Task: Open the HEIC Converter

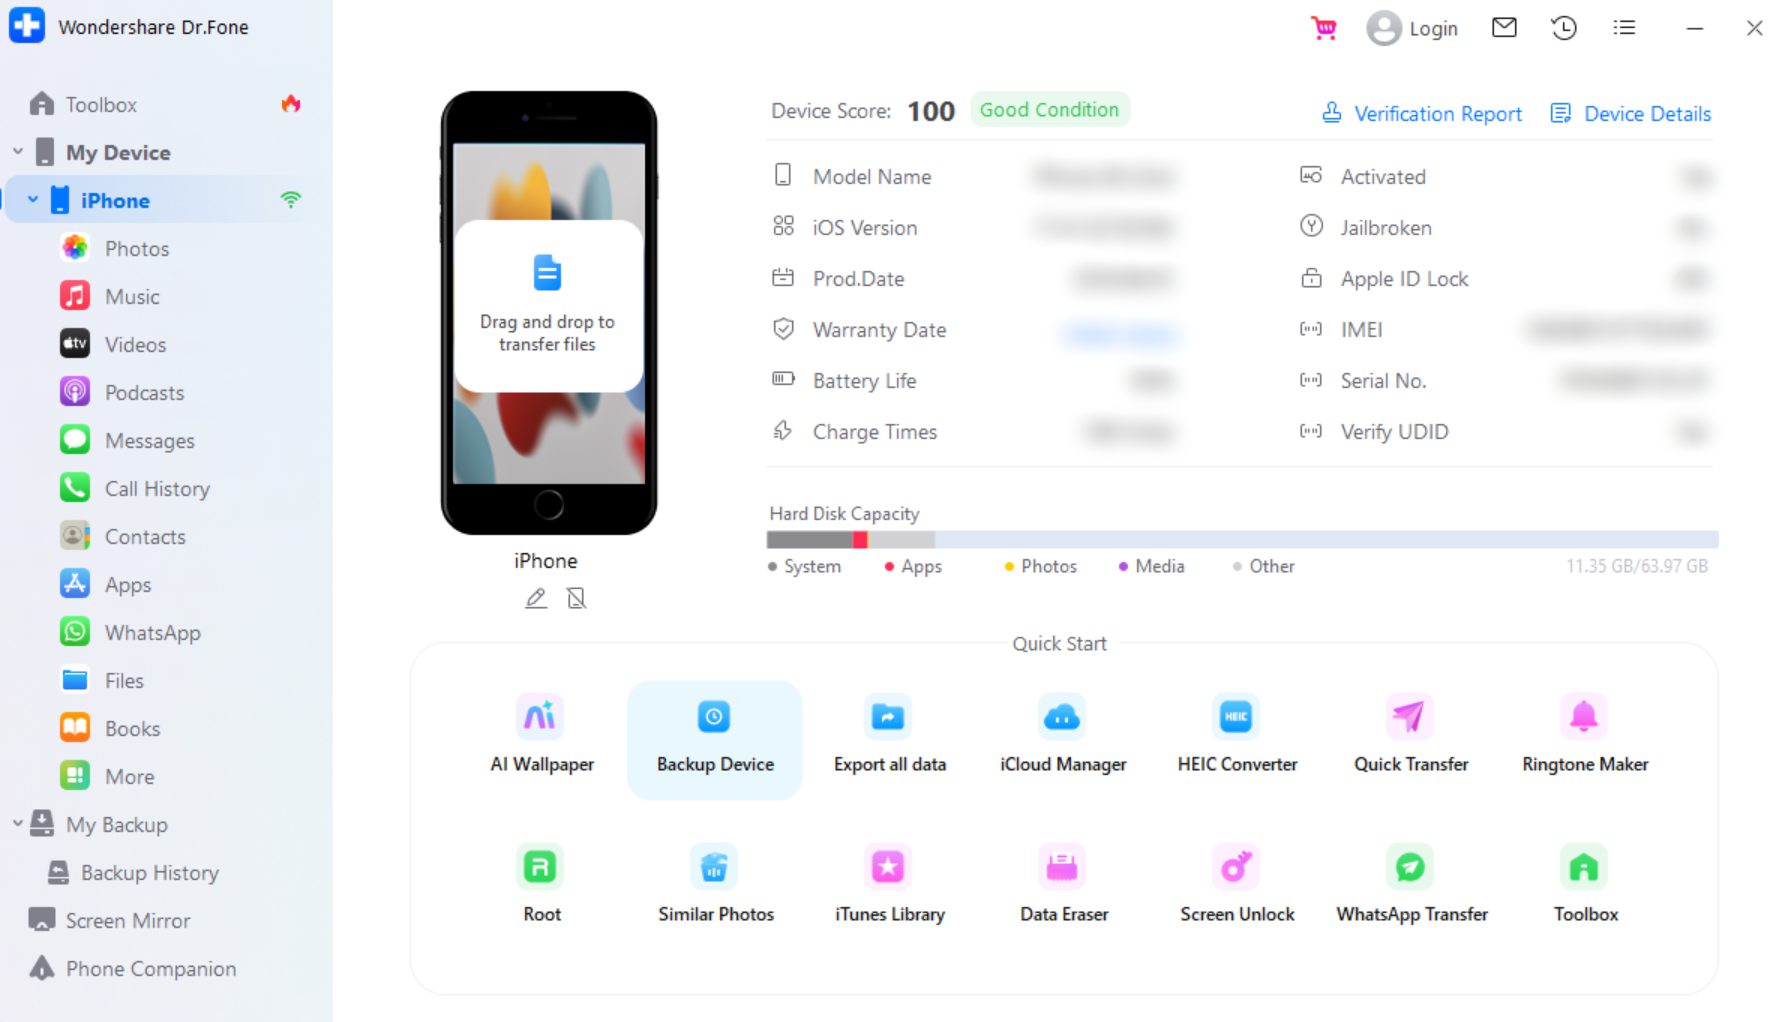Action: point(1236,735)
